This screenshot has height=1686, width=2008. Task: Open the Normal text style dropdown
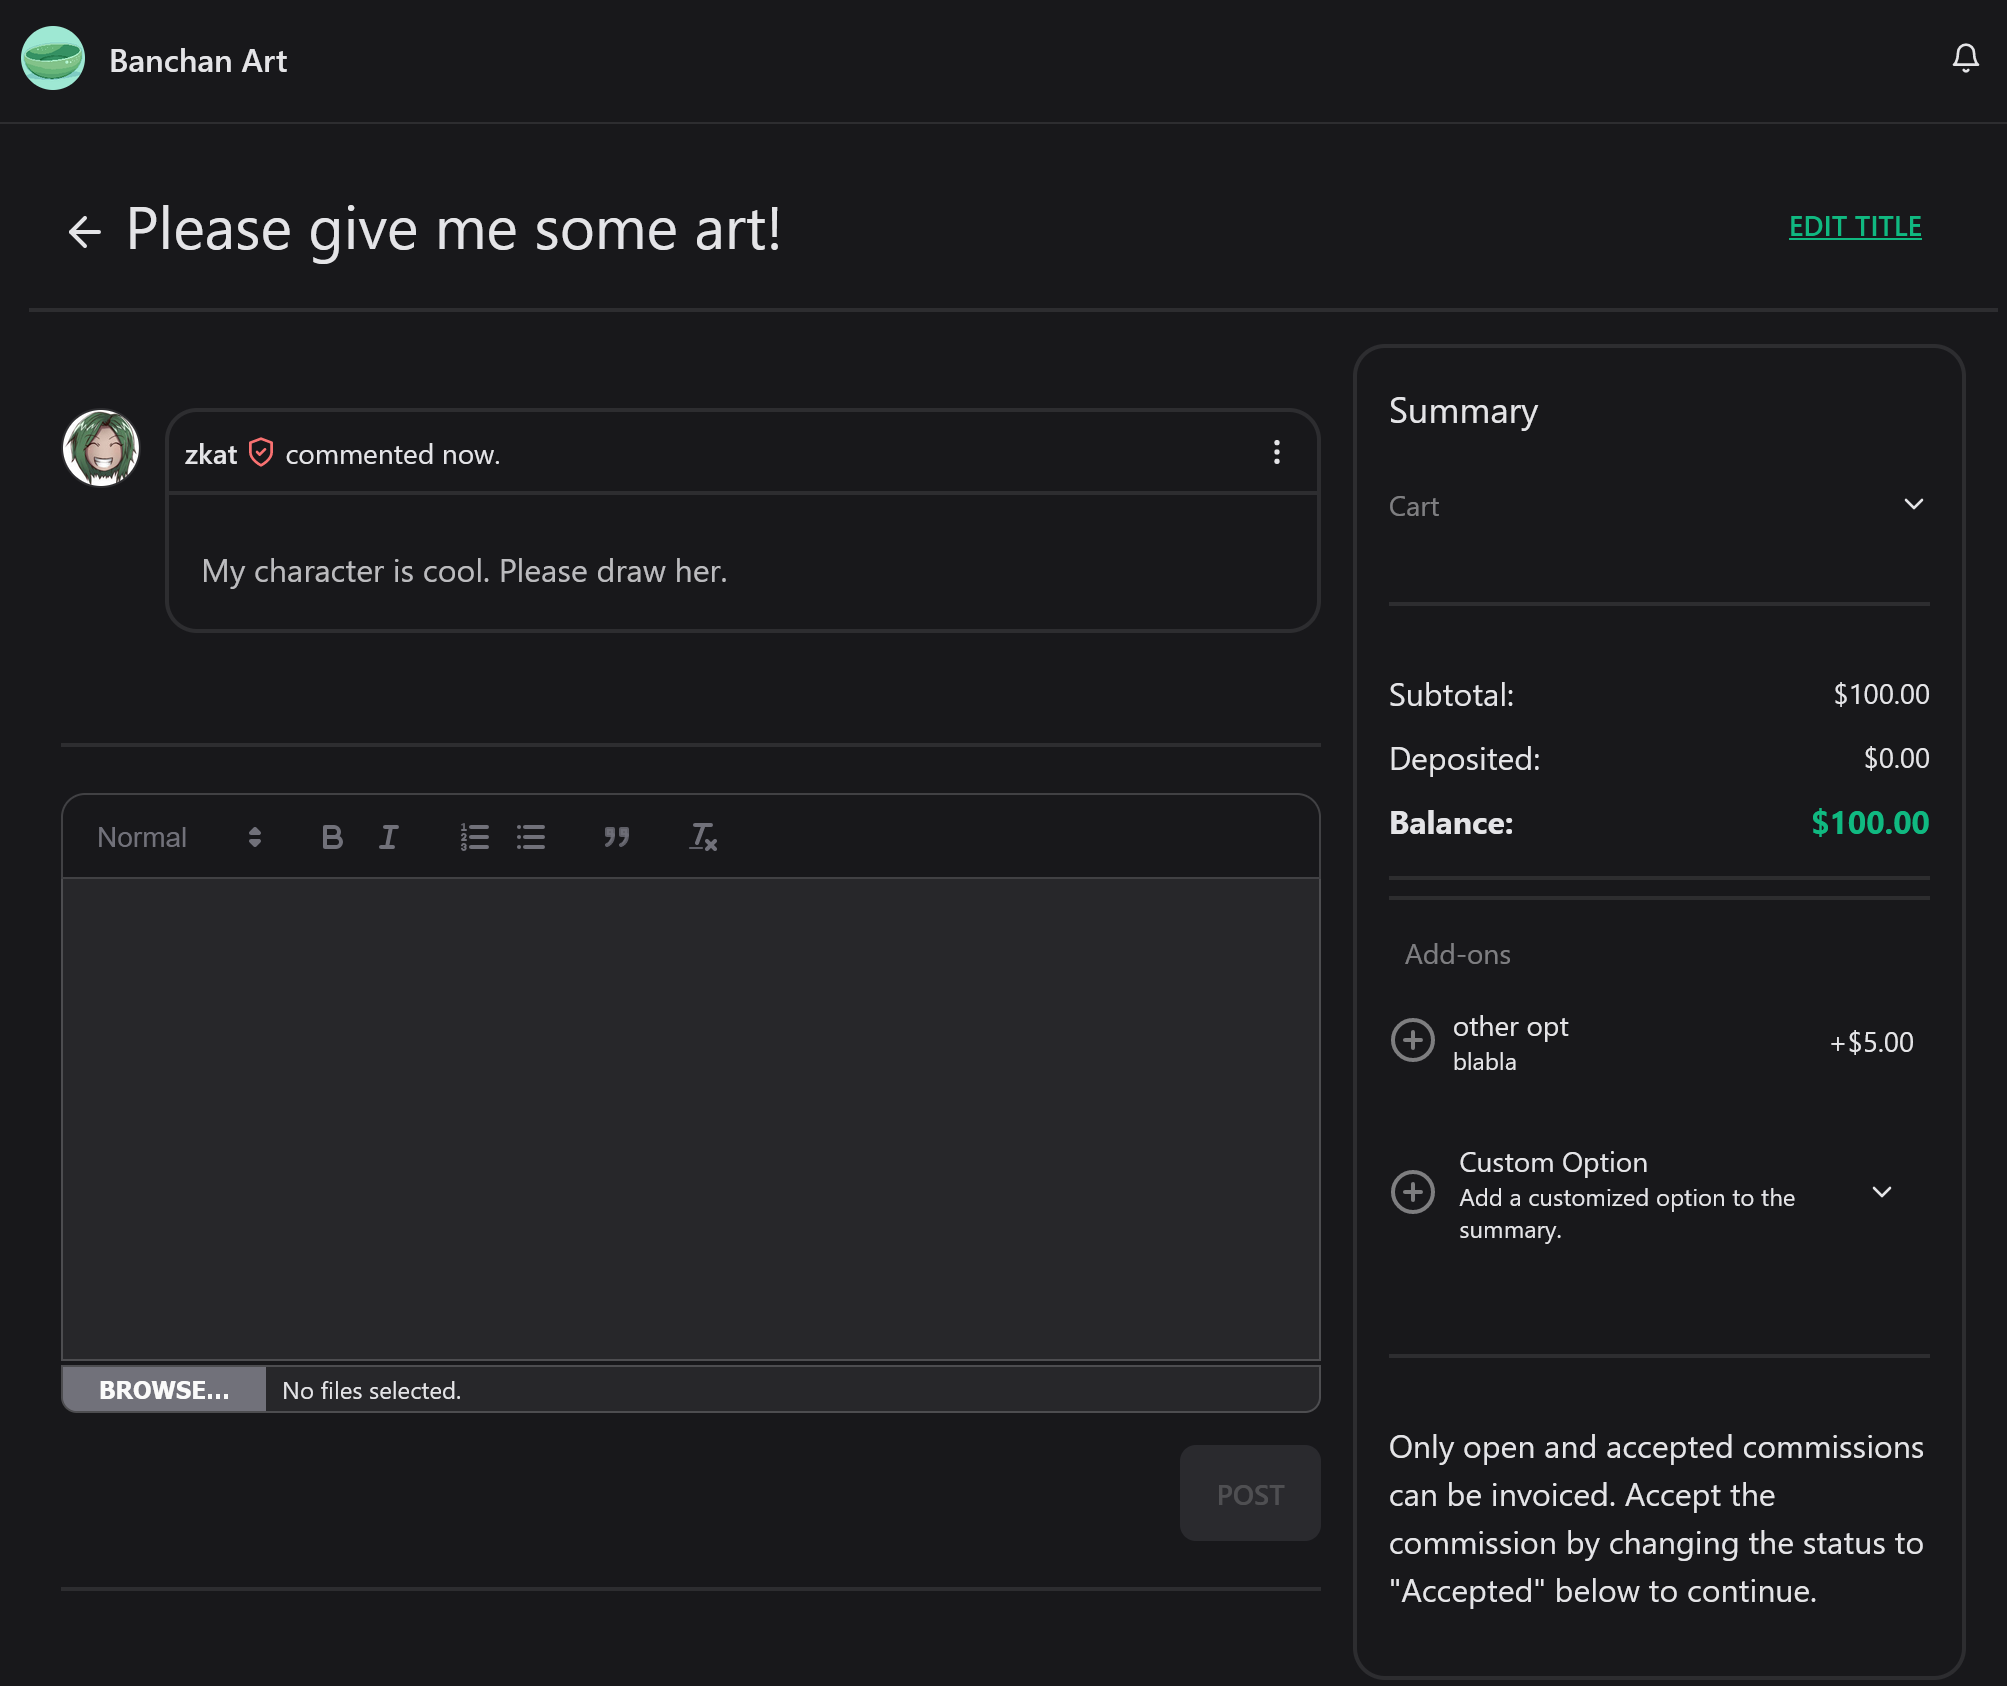click(x=180, y=837)
